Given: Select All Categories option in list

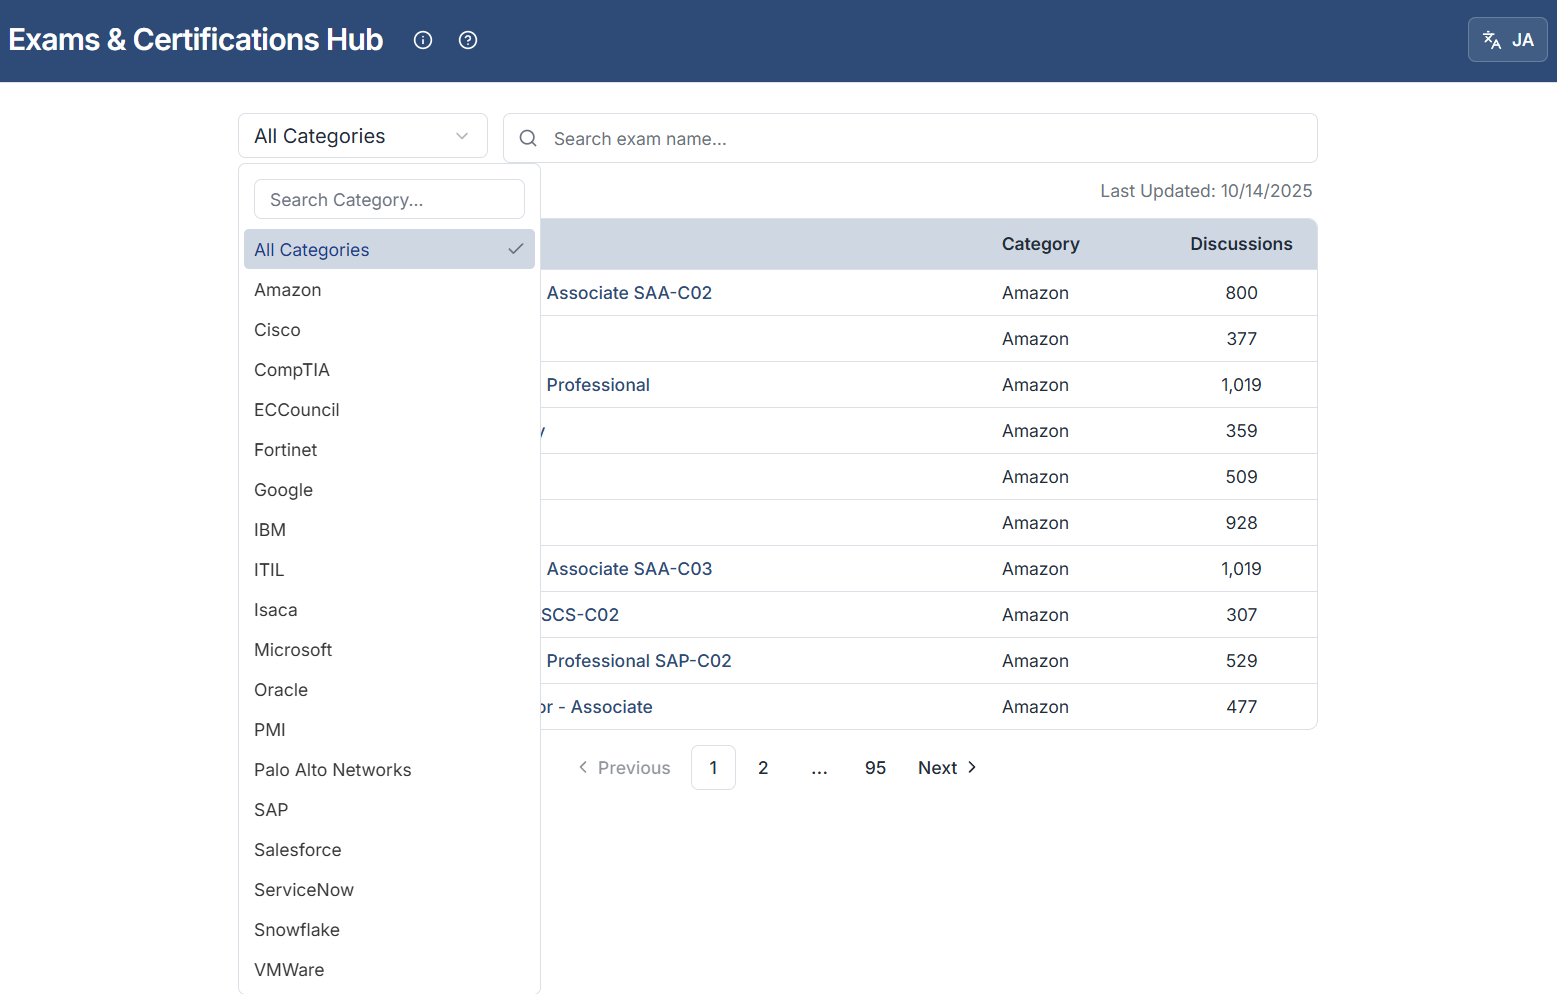Looking at the screenshot, I should point(389,249).
